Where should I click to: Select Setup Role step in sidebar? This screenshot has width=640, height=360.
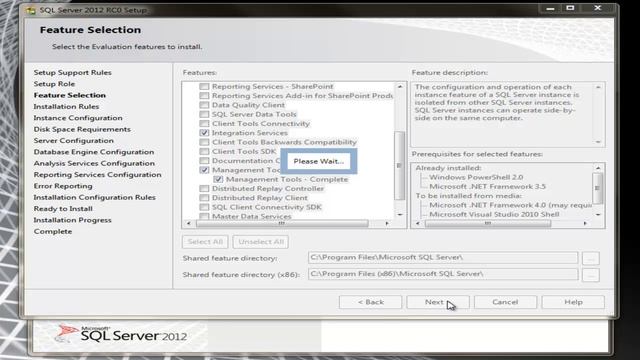54,84
